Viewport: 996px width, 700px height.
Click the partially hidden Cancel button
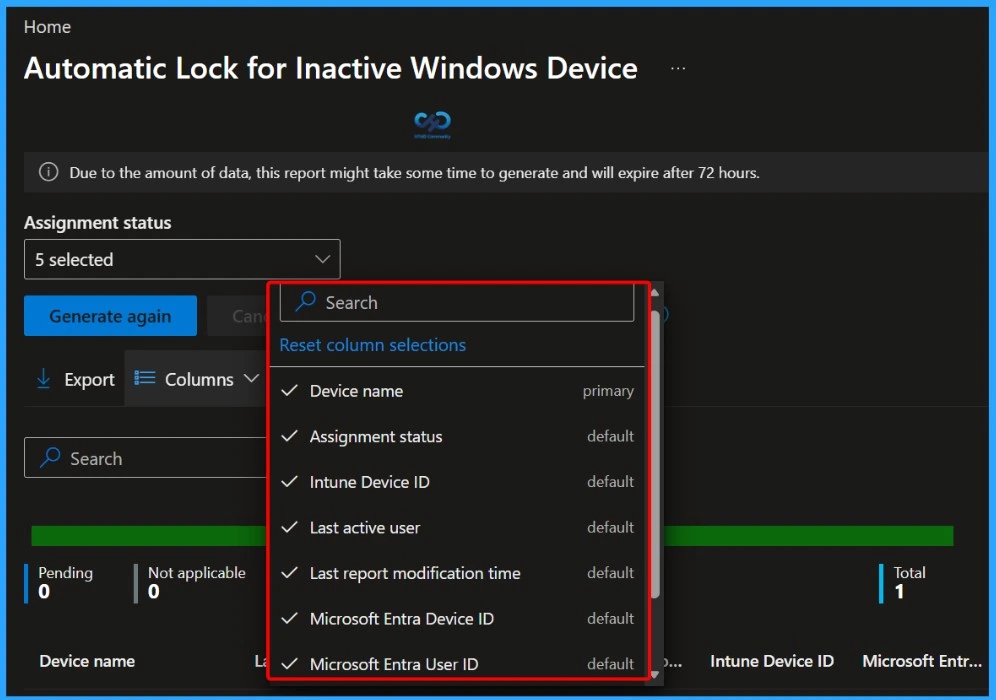239,316
